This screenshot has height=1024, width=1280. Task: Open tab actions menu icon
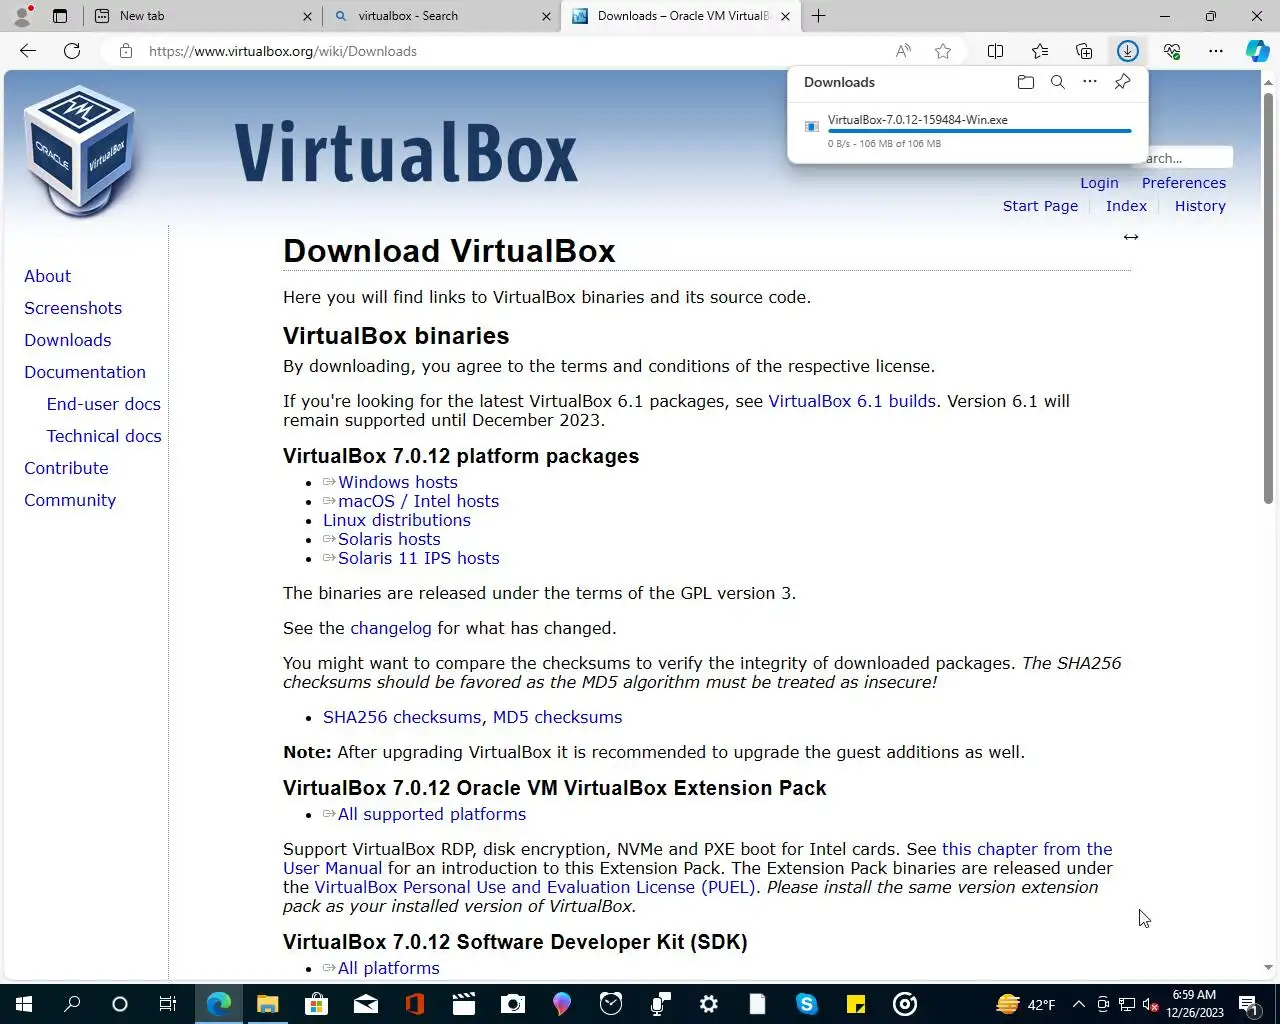click(60, 16)
